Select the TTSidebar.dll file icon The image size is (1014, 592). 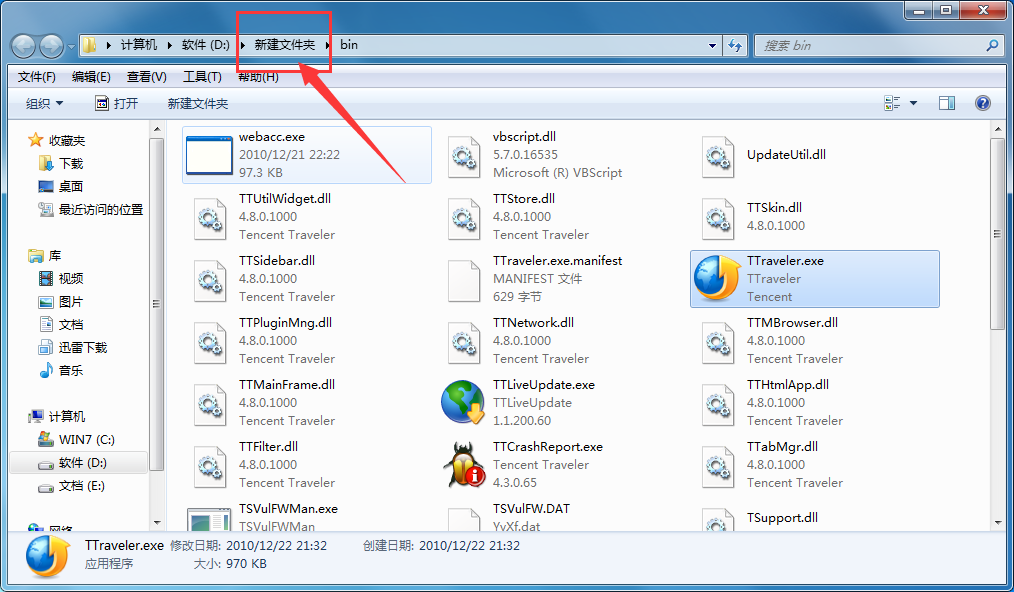point(210,280)
